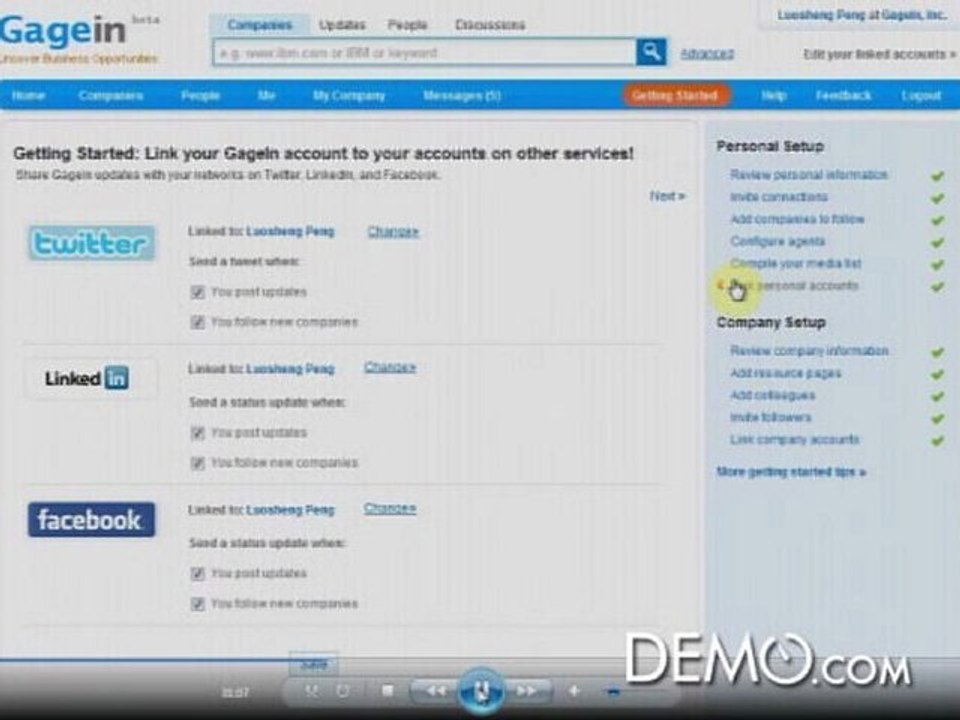
Task: Select the People search tab
Action: pos(407,25)
